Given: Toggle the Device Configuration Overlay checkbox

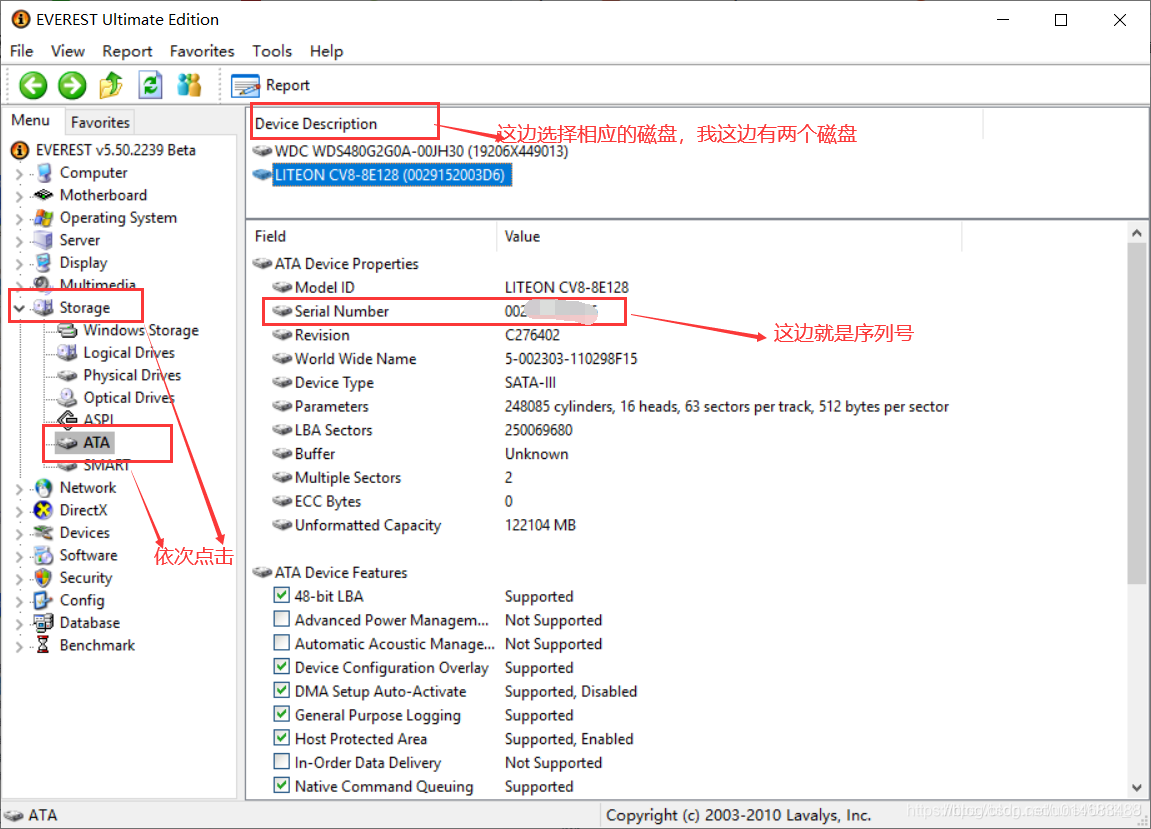Looking at the screenshot, I should tap(281, 666).
